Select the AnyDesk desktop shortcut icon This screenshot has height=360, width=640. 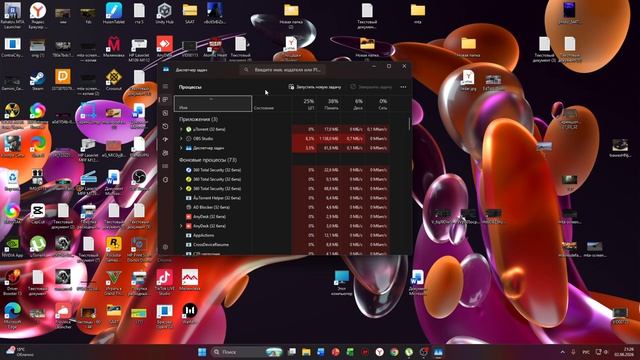tap(164, 46)
